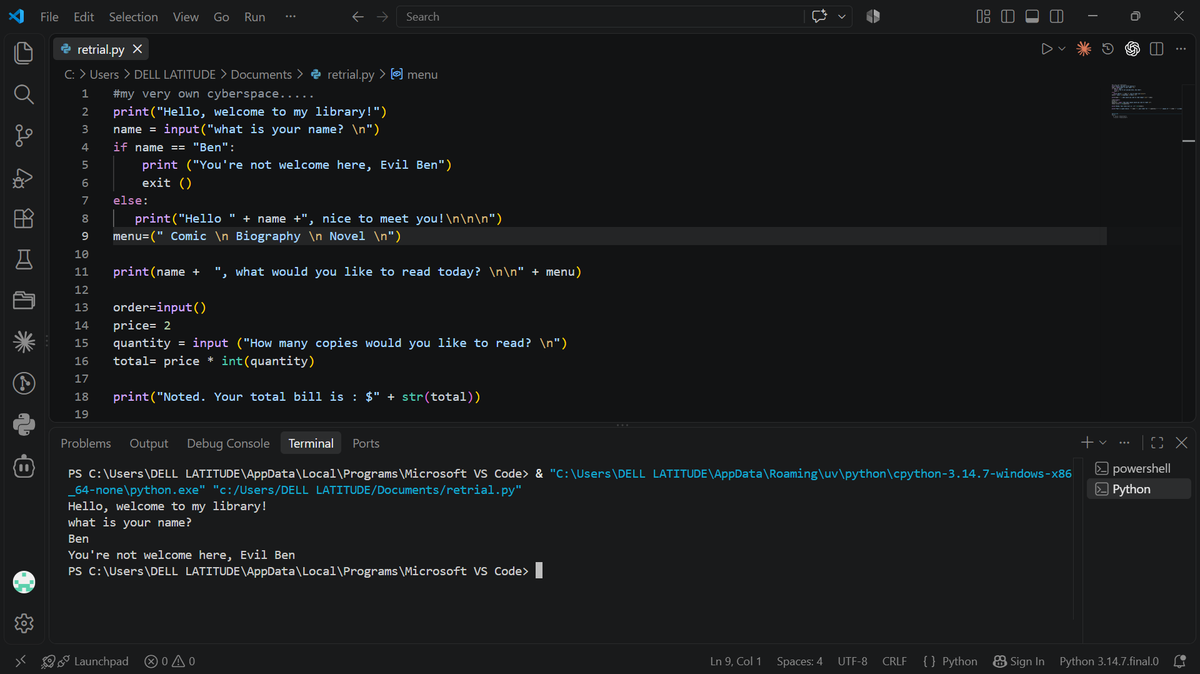1200x674 pixels.
Task: Close the terminal panel
Action: (1181, 443)
